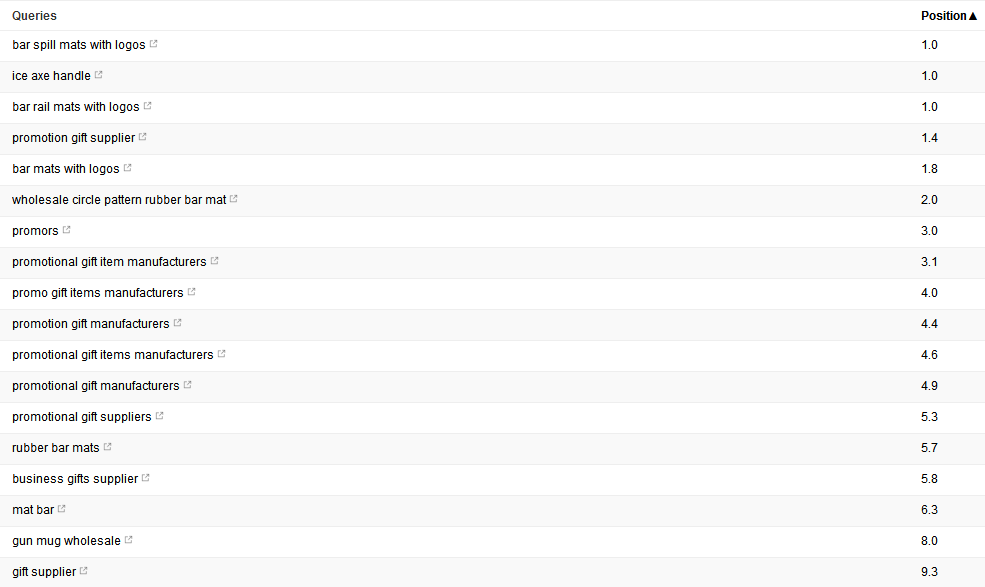The height and width of the screenshot is (587, 985).
Task: Click external link icon beside 'wholesale circle pattern rubber bar mat'
Action: coord(234,199)
